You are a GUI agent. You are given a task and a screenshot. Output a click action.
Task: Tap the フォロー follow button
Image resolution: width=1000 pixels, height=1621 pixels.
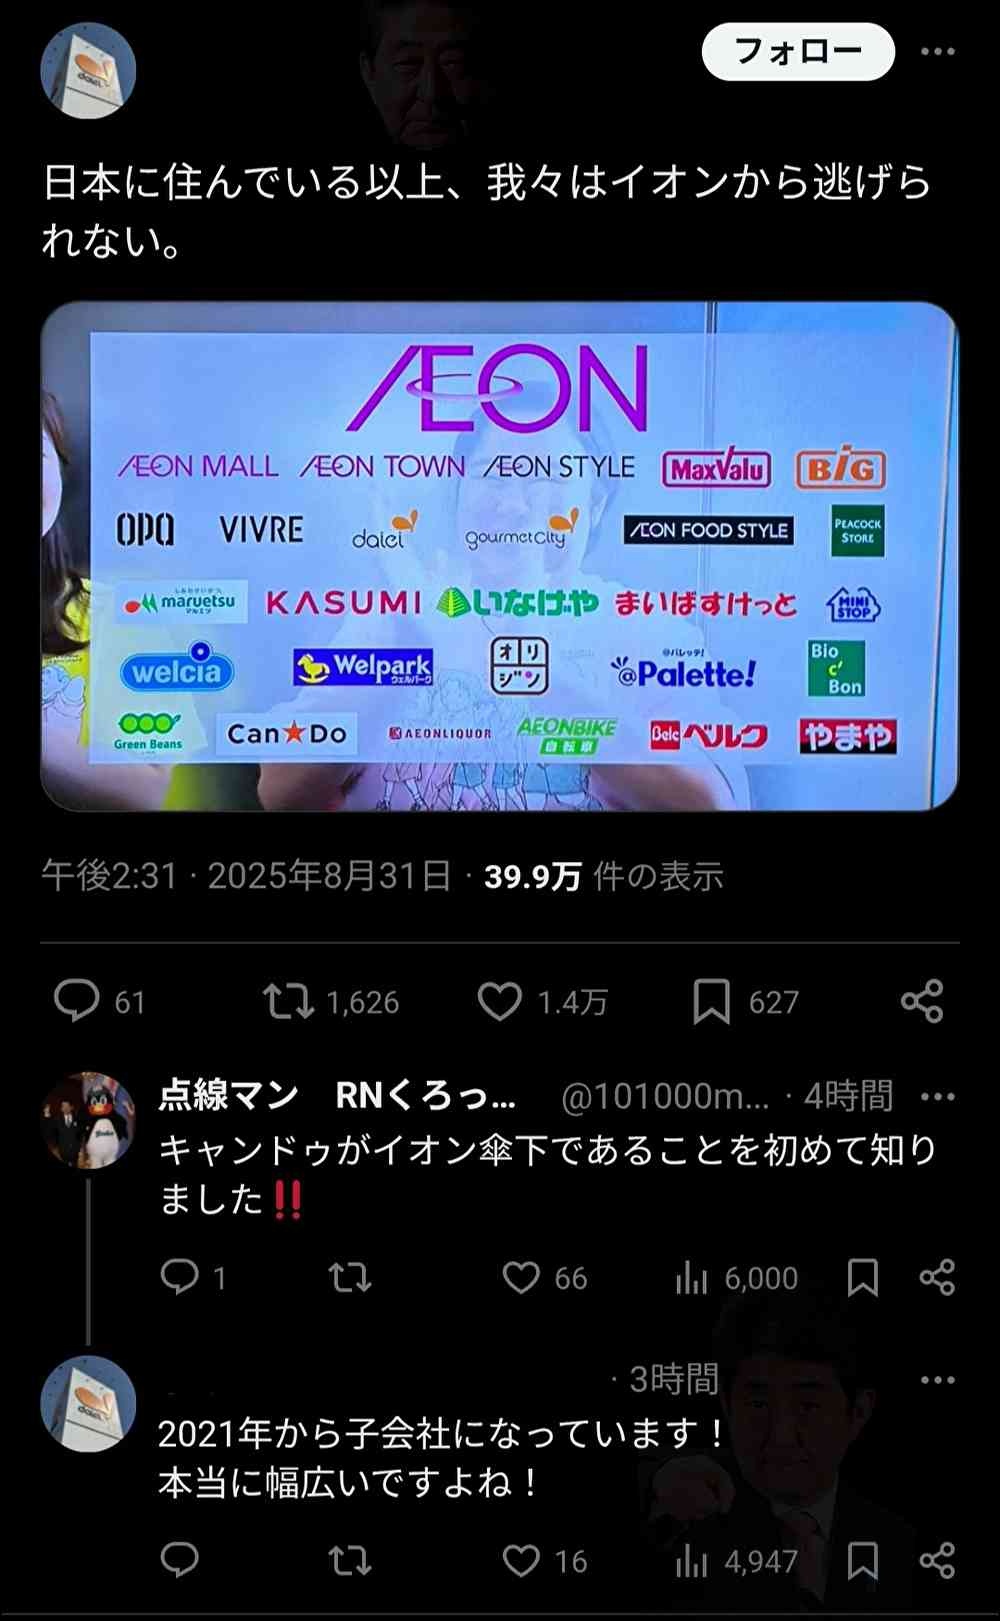(798, 51)
